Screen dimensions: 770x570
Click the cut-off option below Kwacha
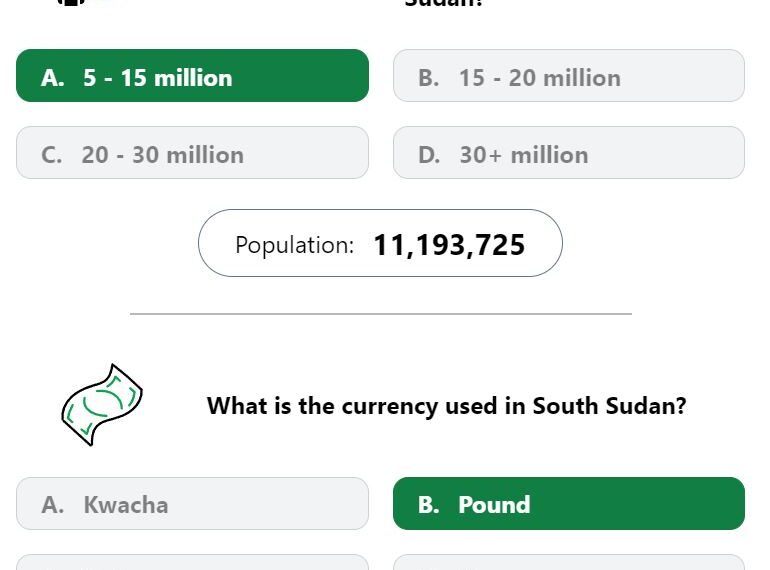192,562
